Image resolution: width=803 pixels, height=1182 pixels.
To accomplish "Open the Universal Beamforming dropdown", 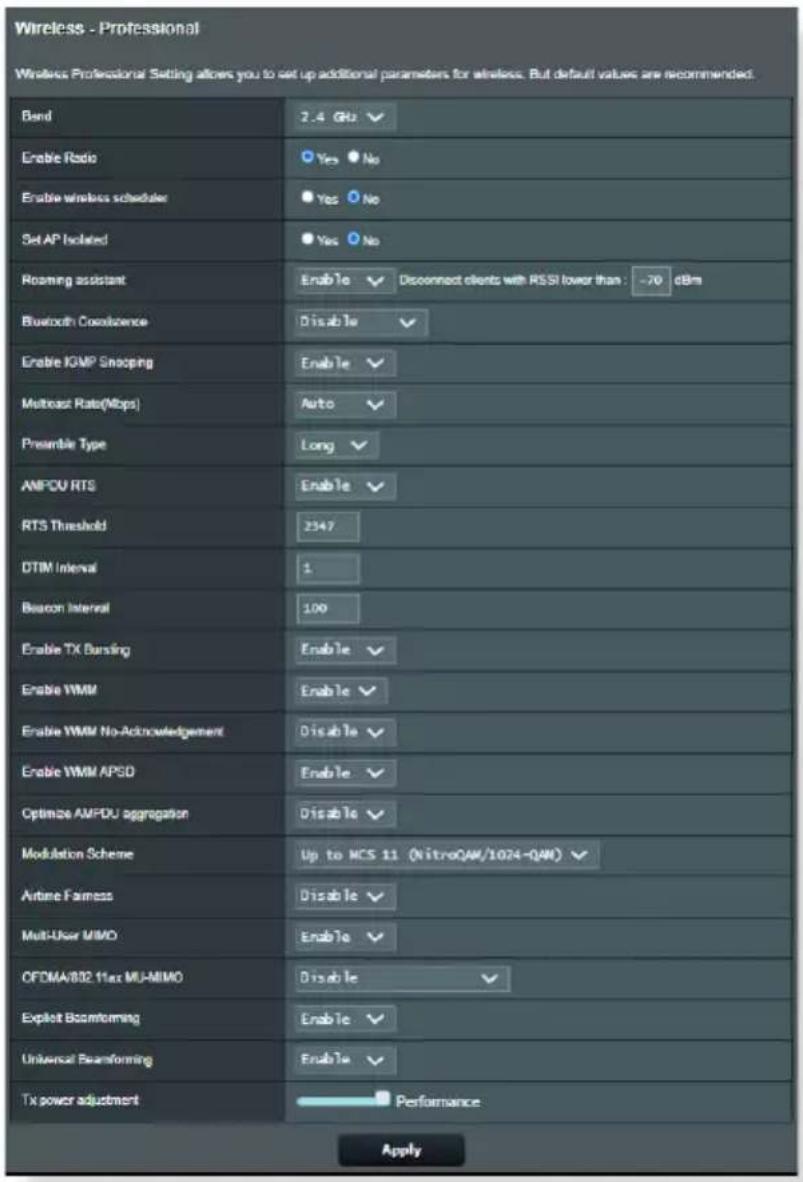I will coord(344,1060).
